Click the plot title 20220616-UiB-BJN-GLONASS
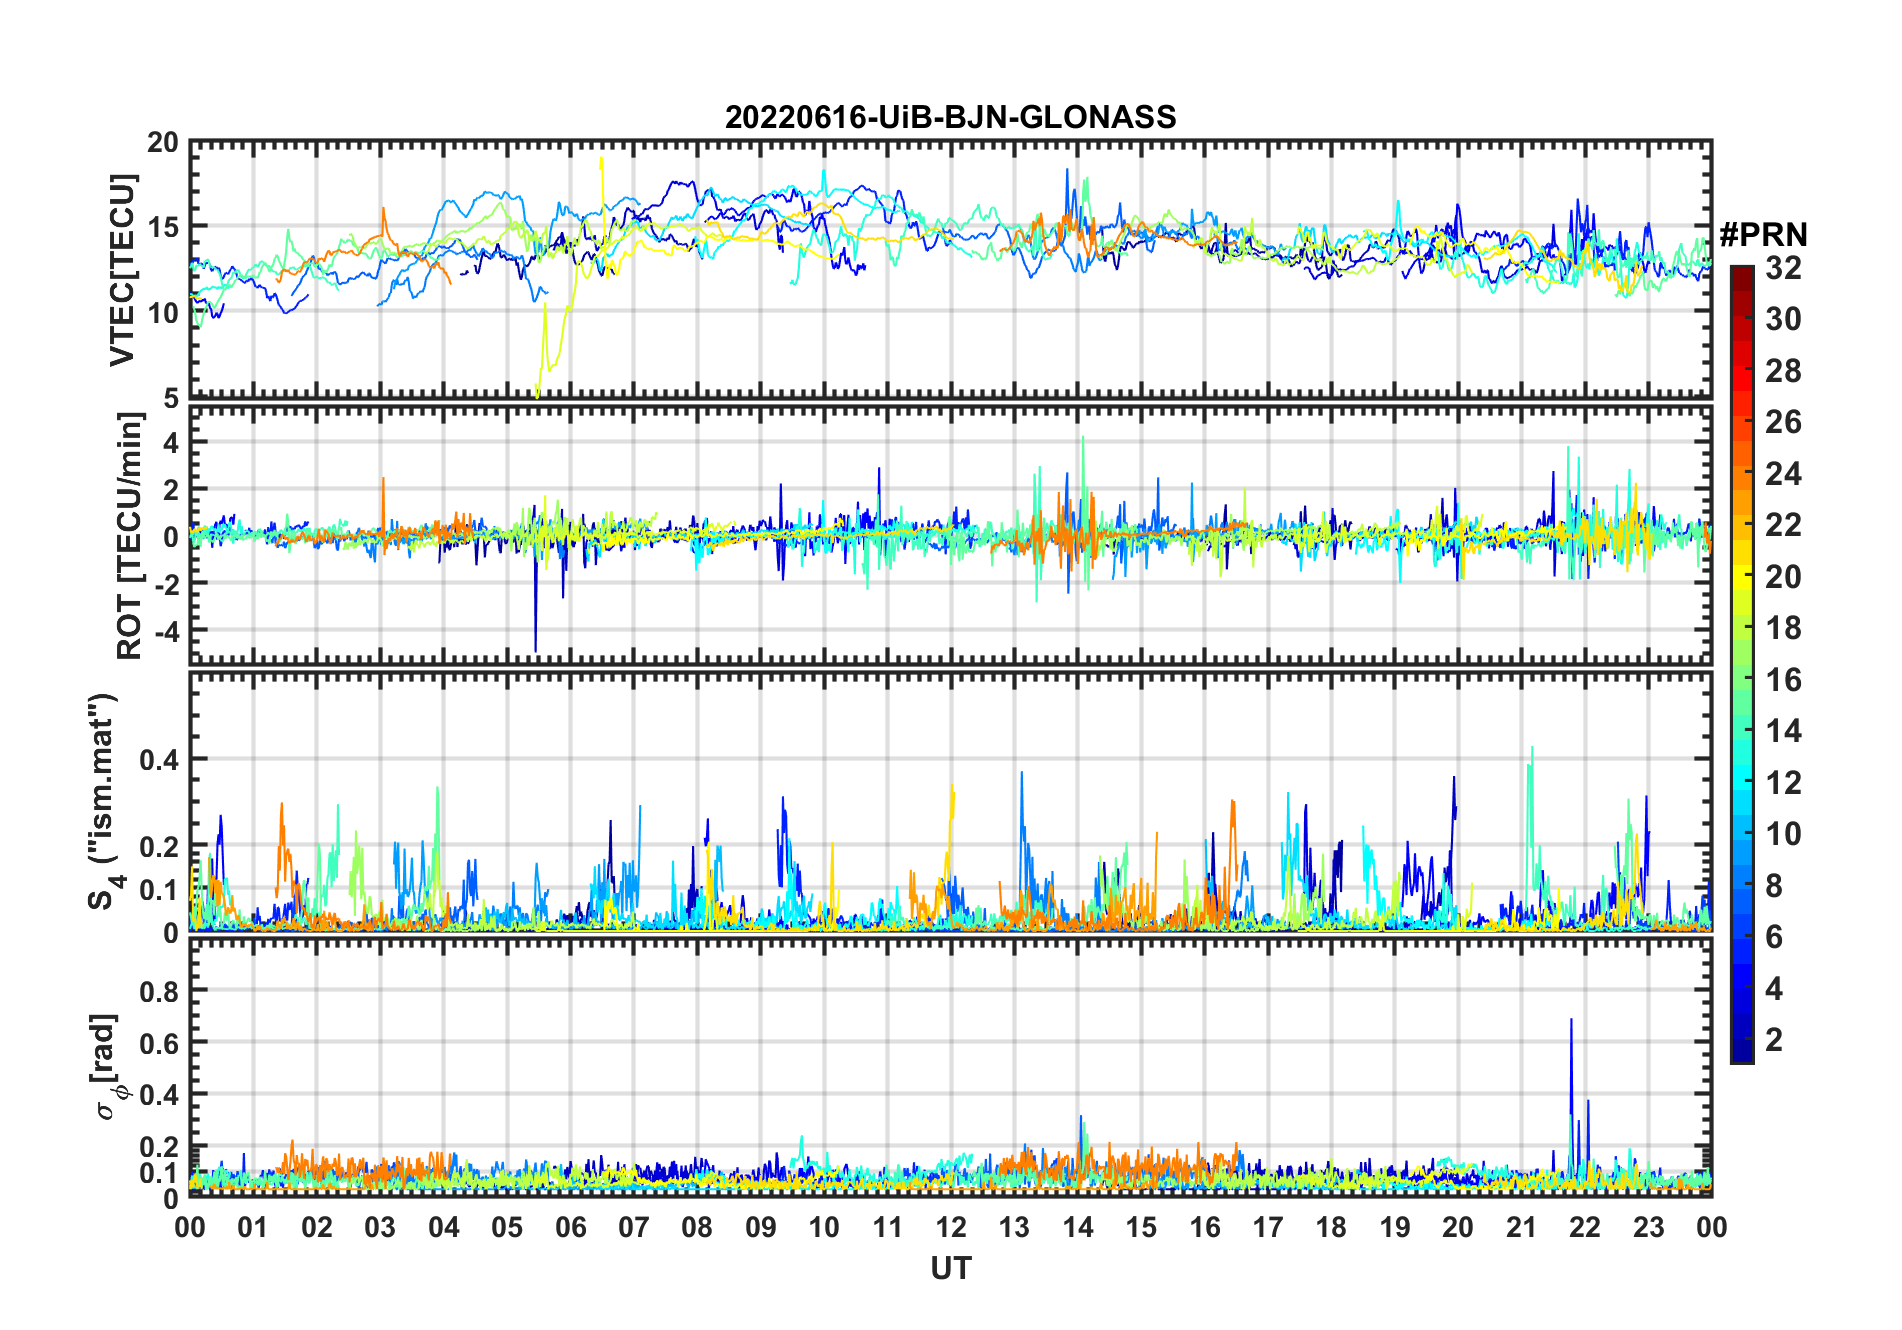 click(x=950, y=117)
